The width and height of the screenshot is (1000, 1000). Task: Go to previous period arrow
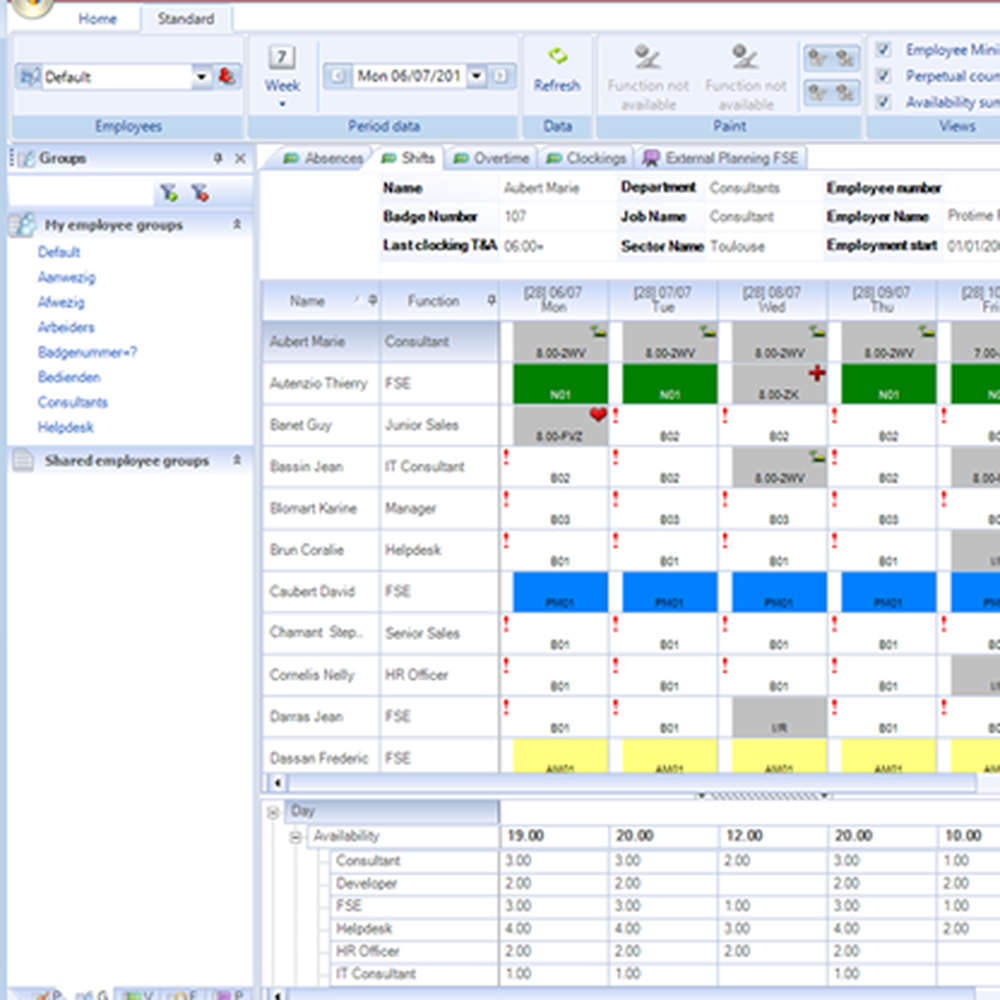point(338,76)
